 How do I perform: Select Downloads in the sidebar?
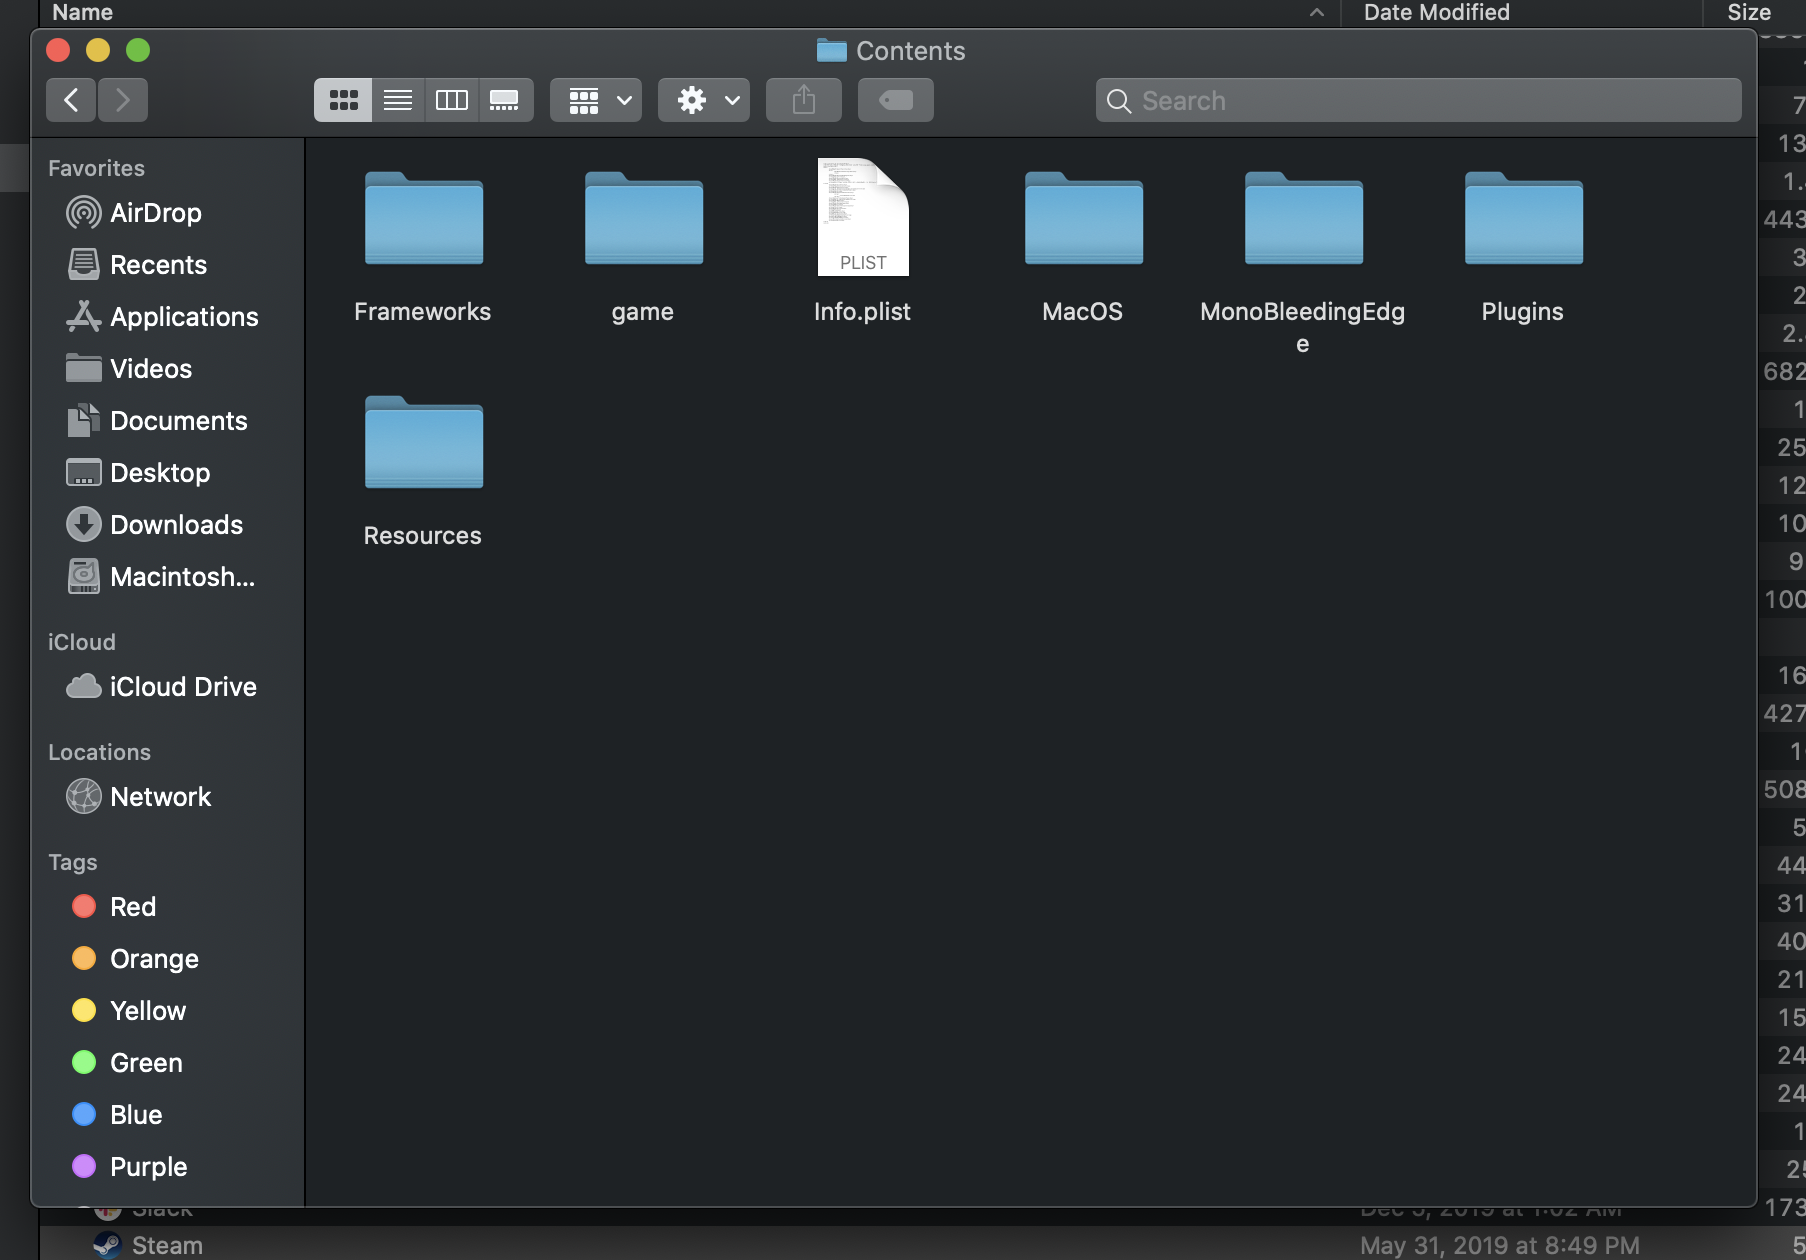(176, 525)
